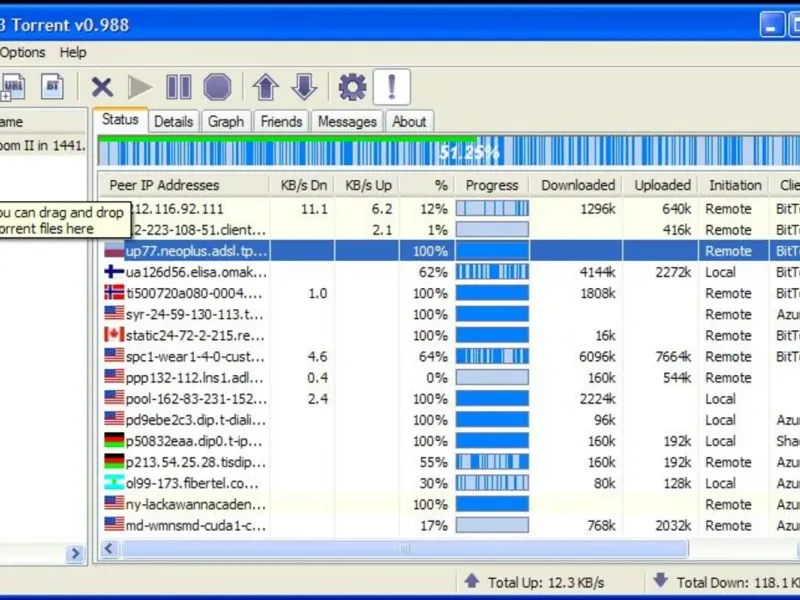Screen dimensions: 800x600
Task: Open settings via the gear icon
Action: tap(352, 87)
